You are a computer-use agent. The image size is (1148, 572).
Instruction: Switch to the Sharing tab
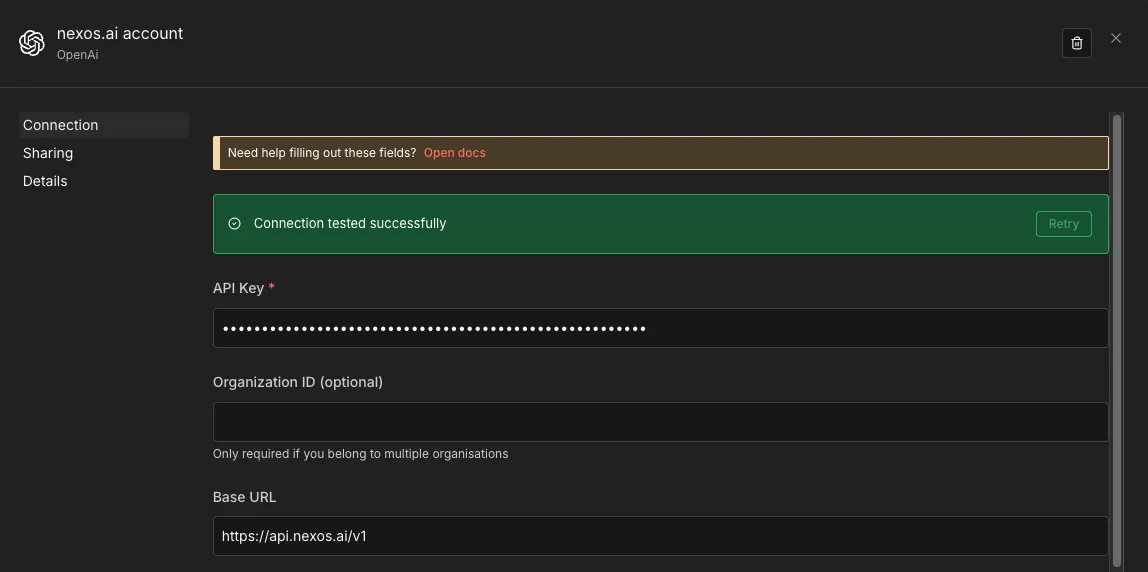click(x=48, y=153)
